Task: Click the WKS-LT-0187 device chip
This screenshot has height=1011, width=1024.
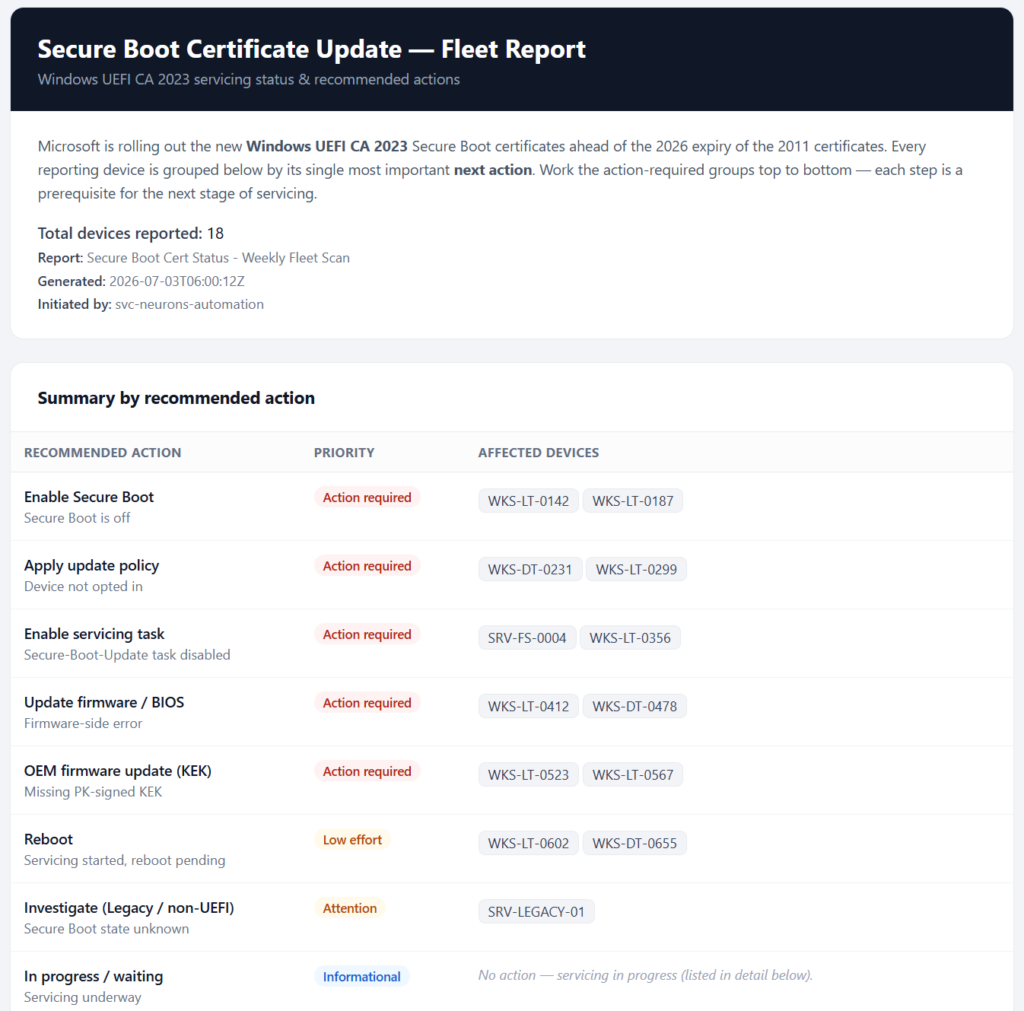Action: pyautogui.click(x=632, y=501)
